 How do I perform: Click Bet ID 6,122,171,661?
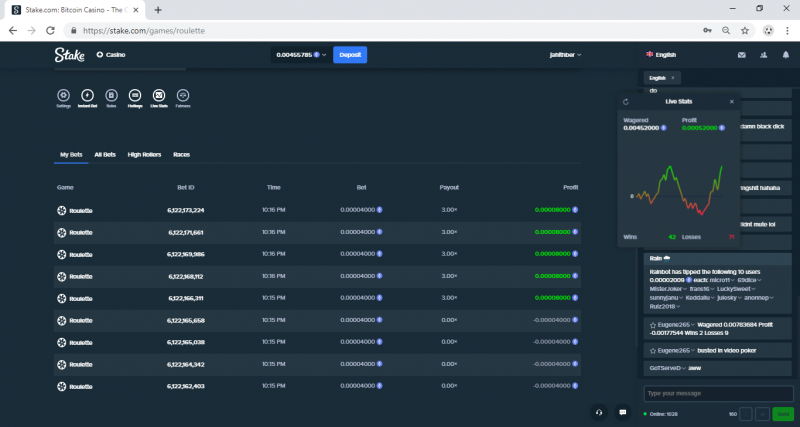tap(186, 232)
